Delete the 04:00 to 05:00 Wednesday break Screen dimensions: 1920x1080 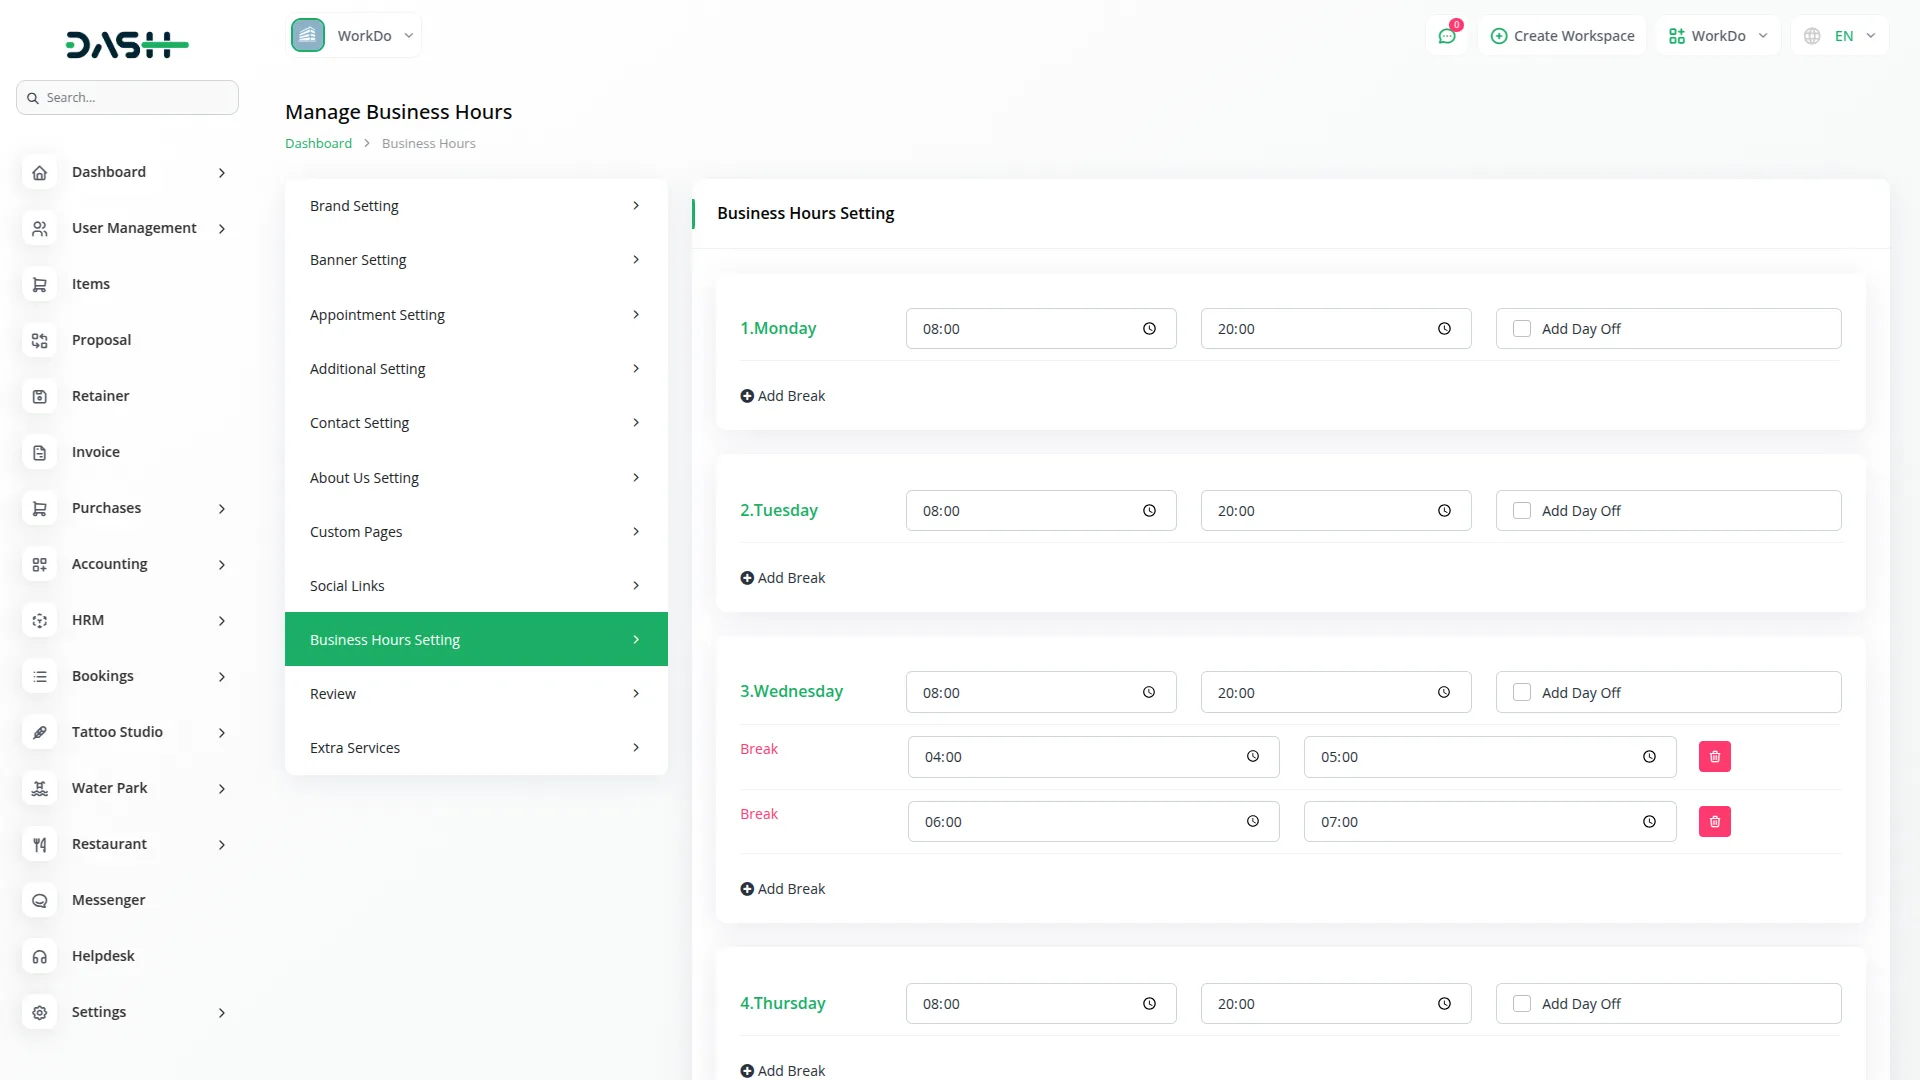click(x=1714, y=757)
